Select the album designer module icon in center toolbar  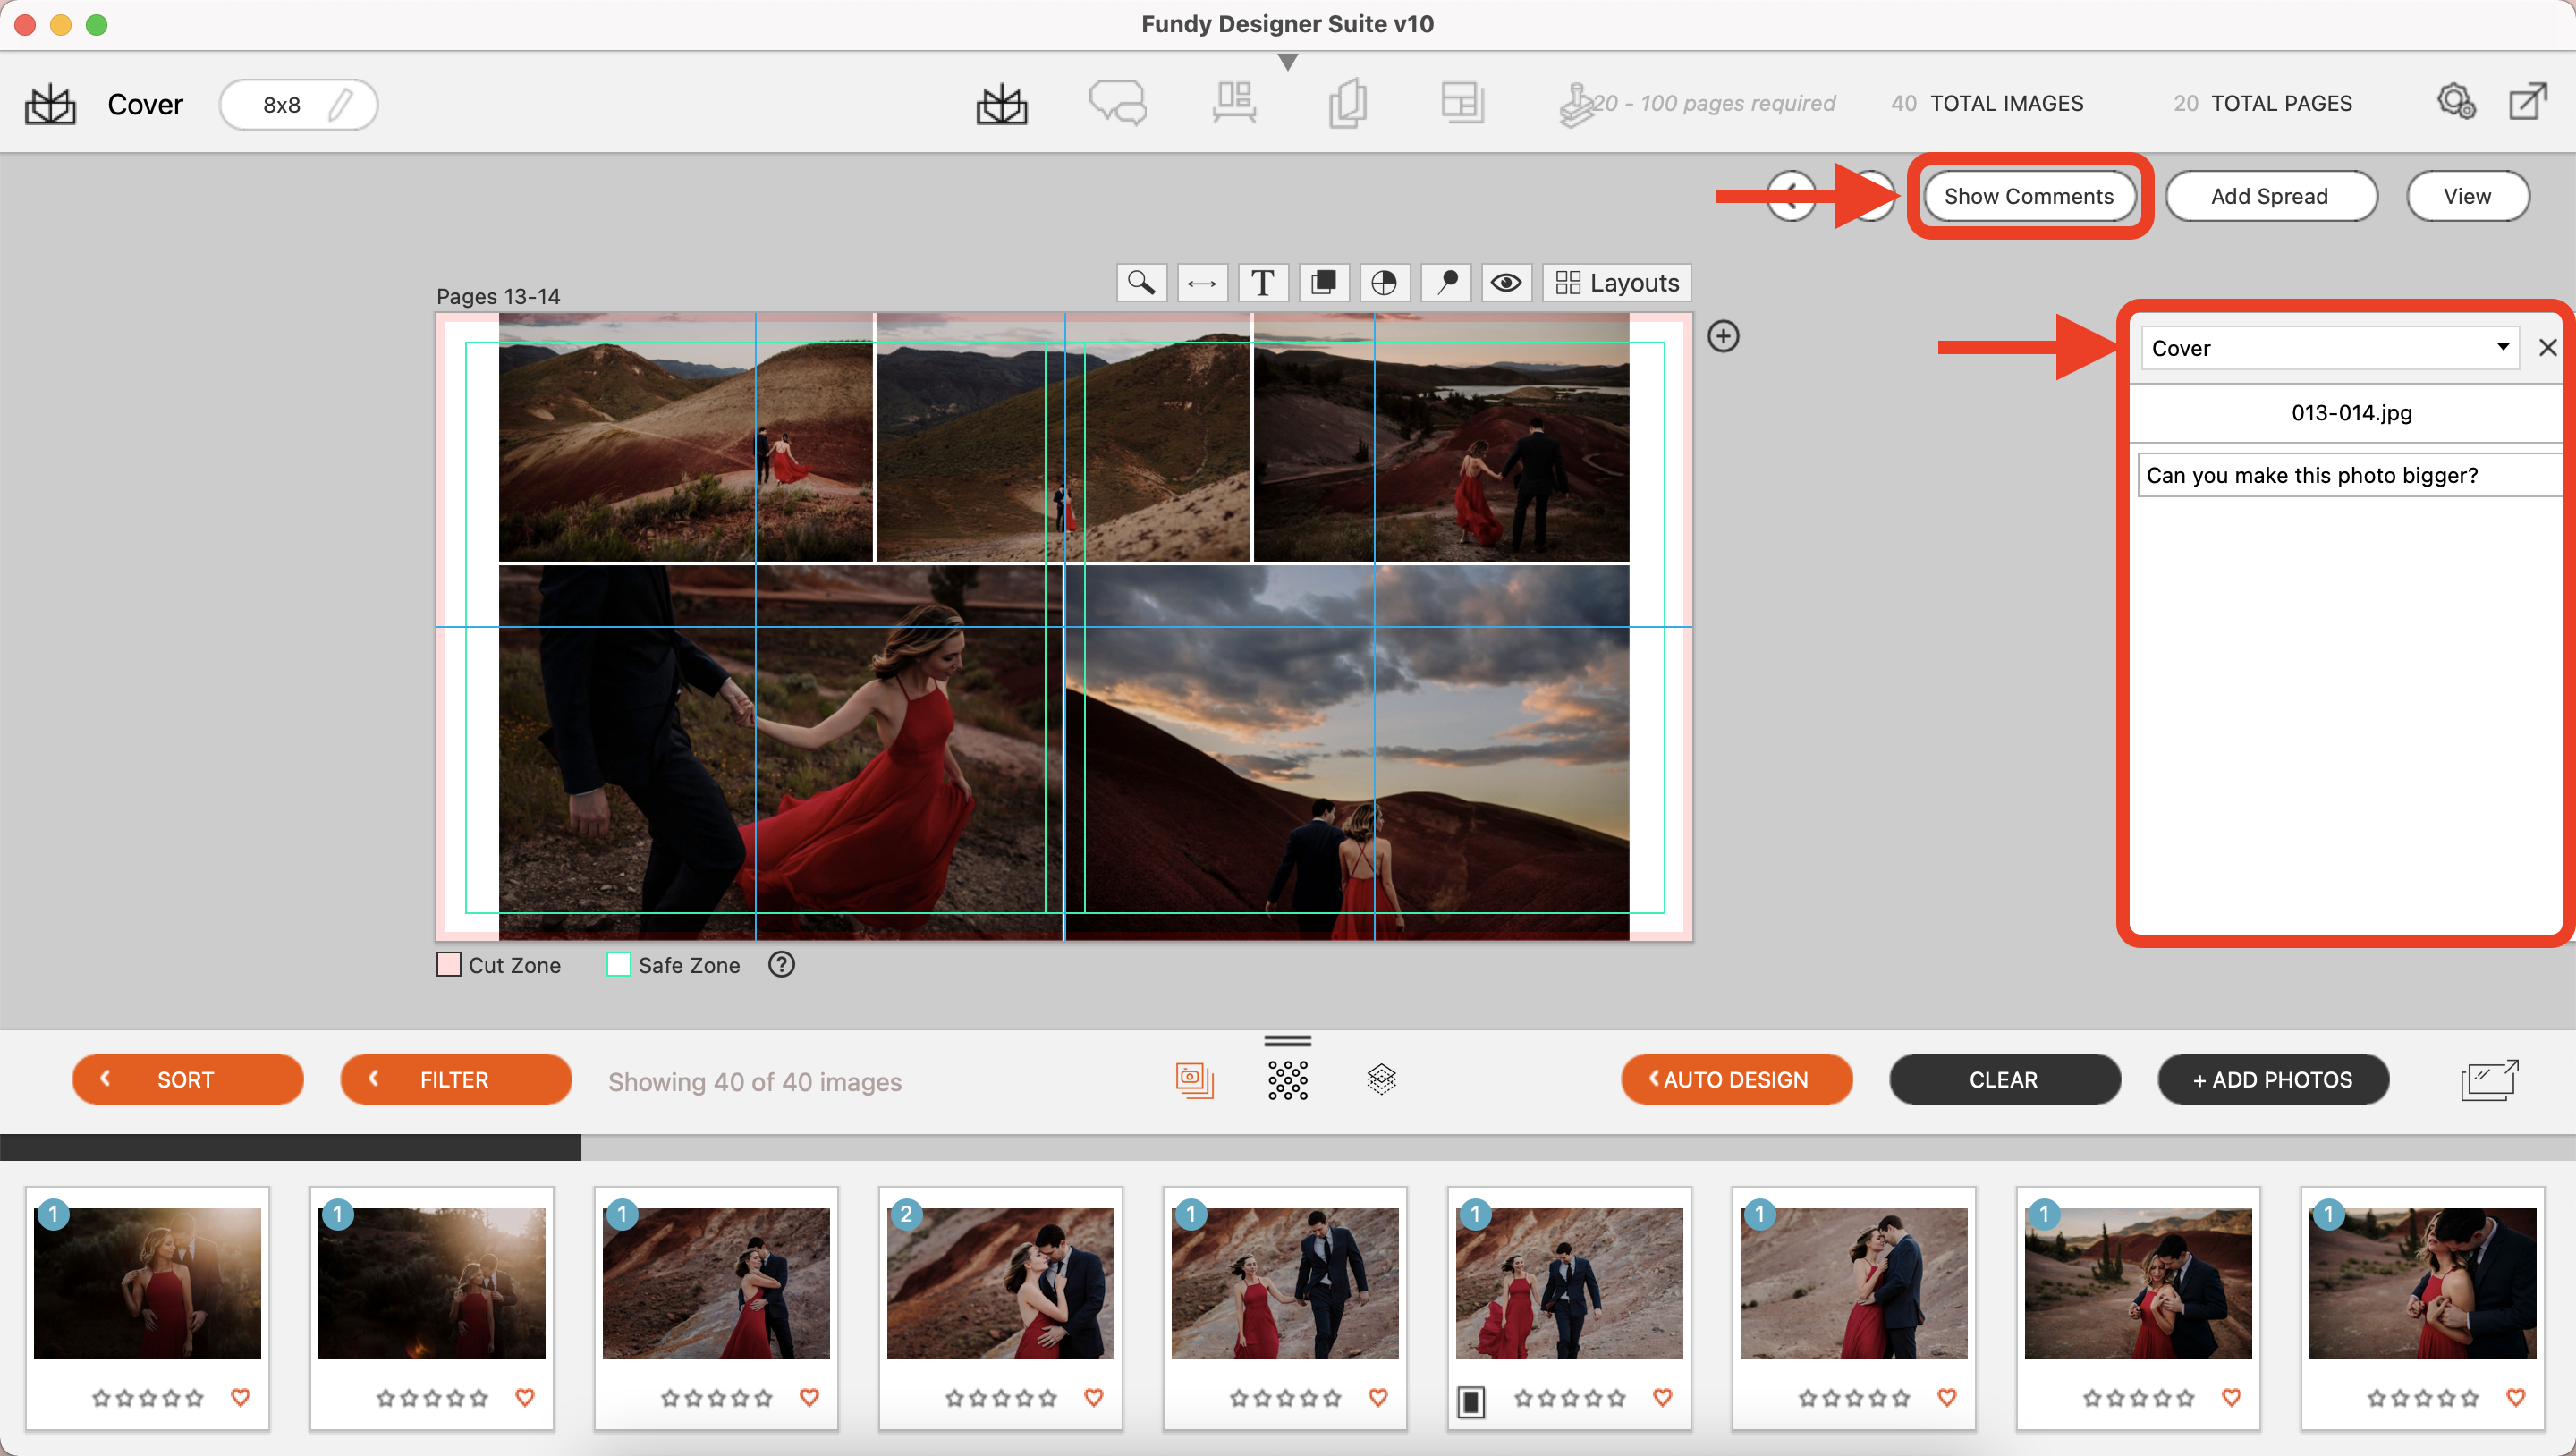tap(1001, 104)
